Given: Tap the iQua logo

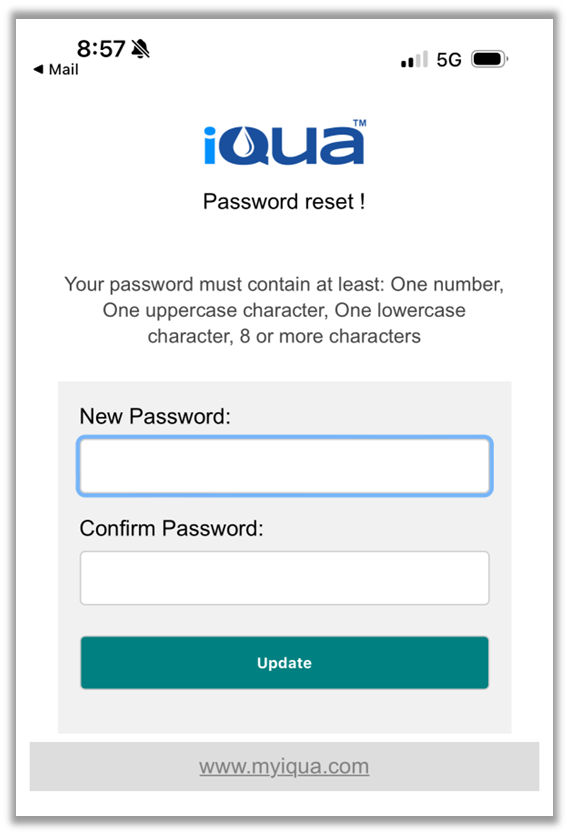Looking at the screenshot, I should tap(284, 143).
